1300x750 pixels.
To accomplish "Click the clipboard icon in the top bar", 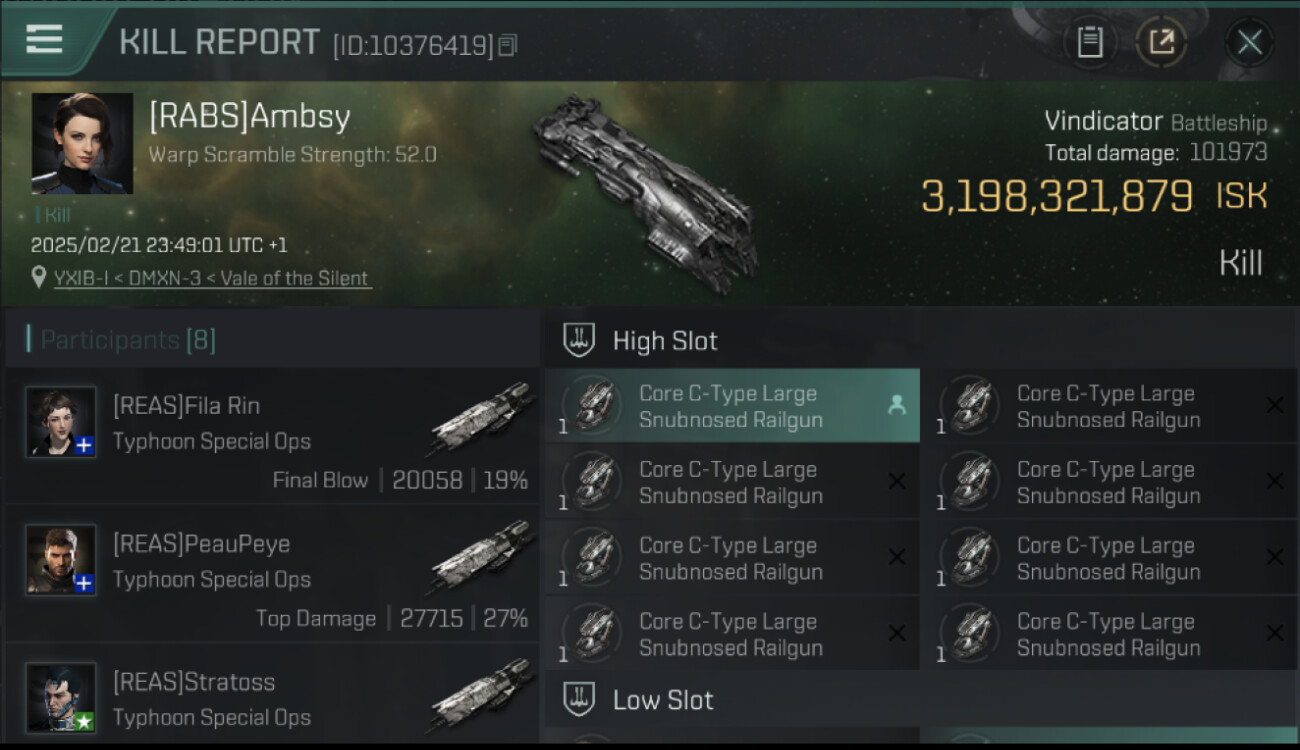I will (x=1089, y=42).
